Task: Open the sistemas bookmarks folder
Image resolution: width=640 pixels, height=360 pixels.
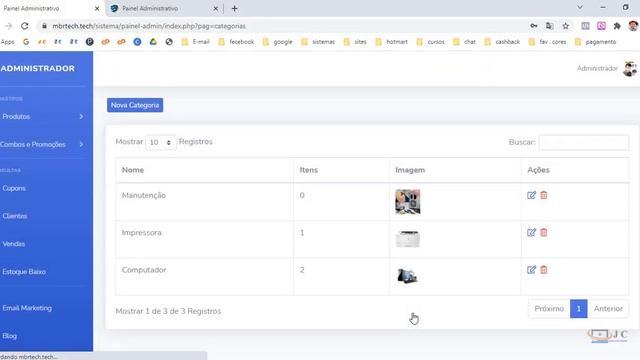Action: coord(318,42)
